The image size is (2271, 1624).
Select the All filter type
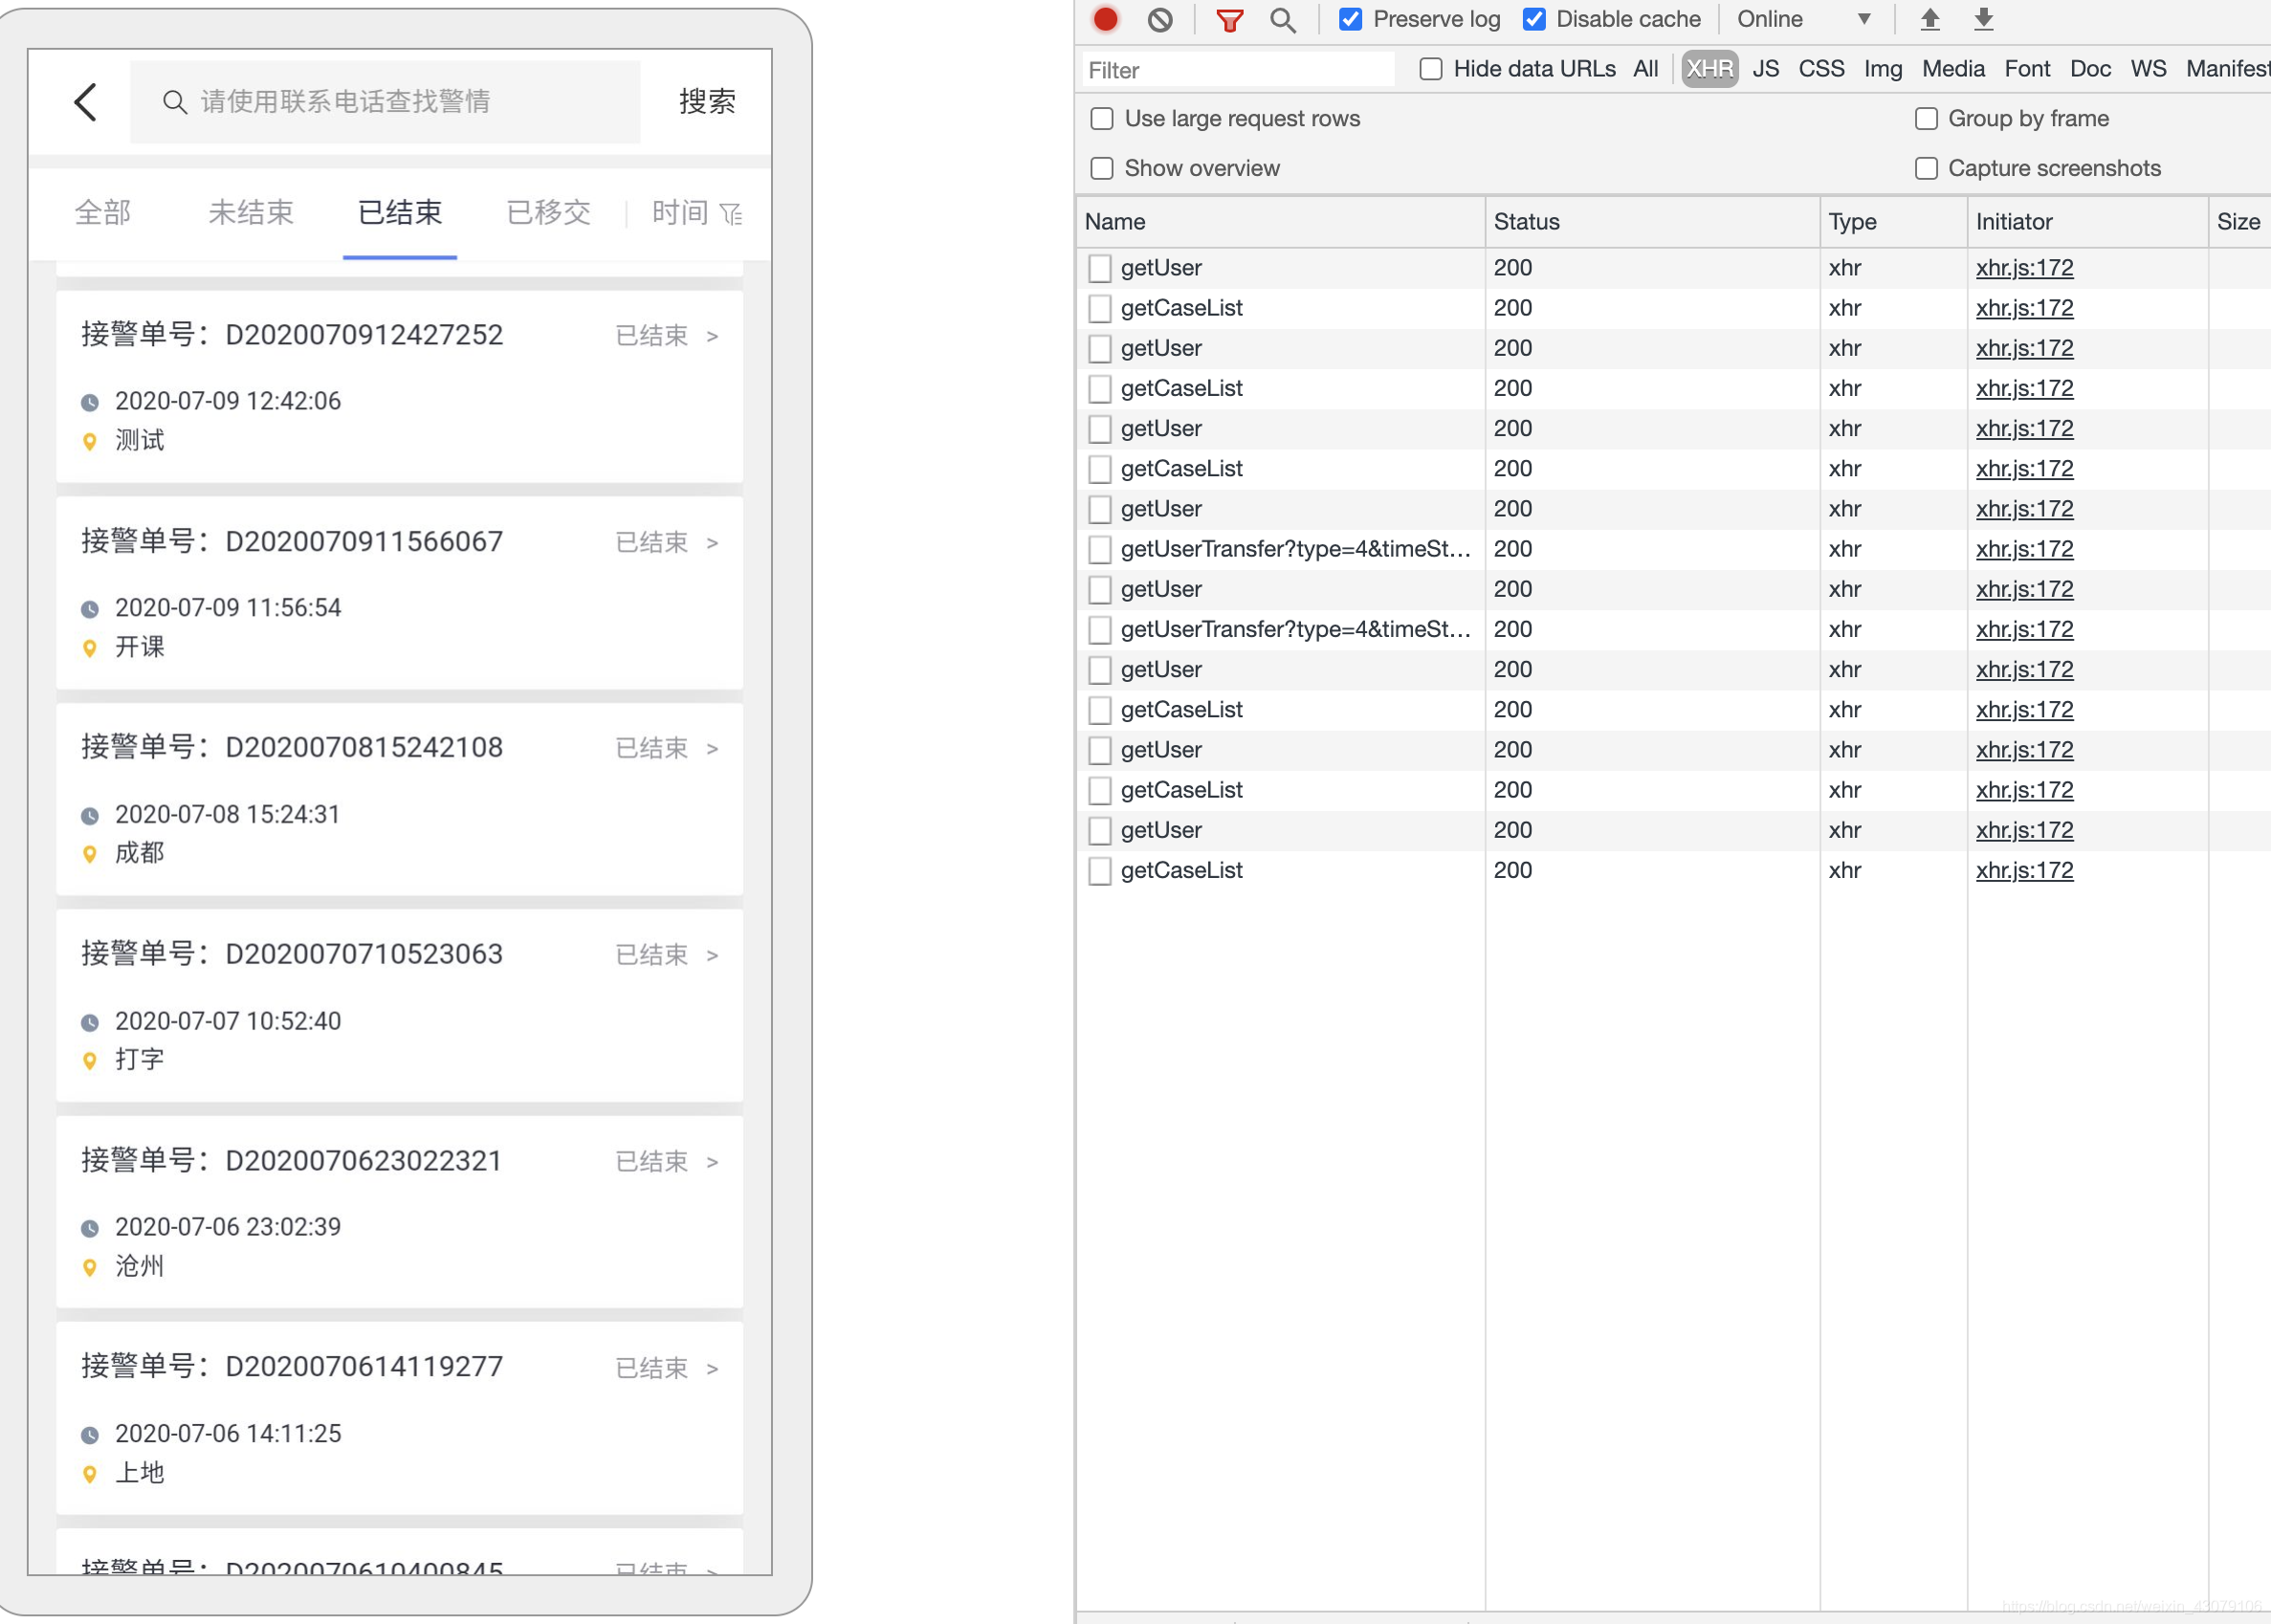[1645, 69]
